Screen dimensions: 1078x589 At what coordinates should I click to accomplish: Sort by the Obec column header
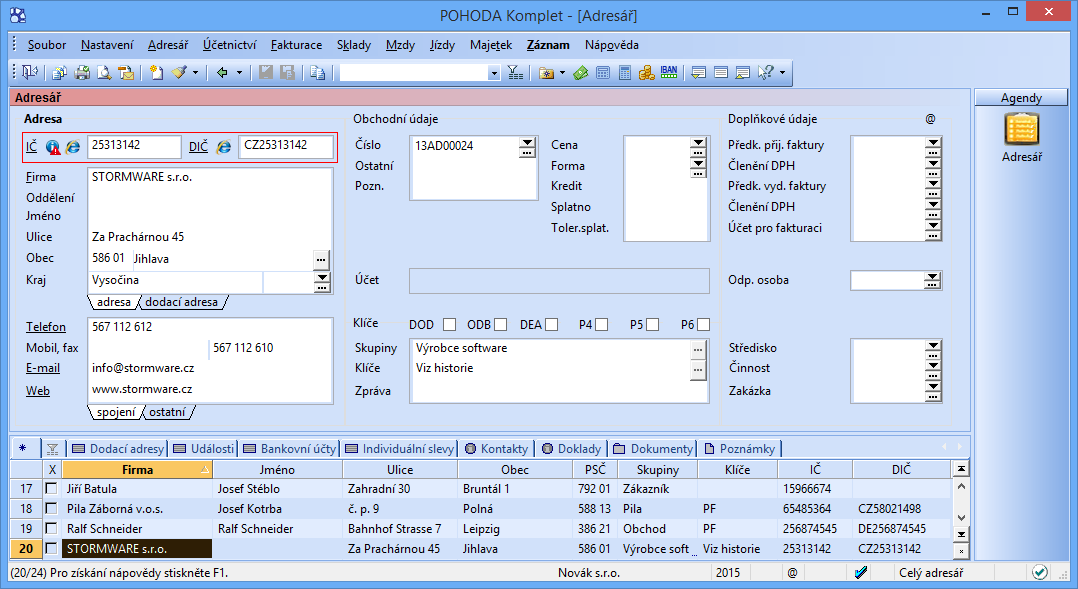coord(515,469)
